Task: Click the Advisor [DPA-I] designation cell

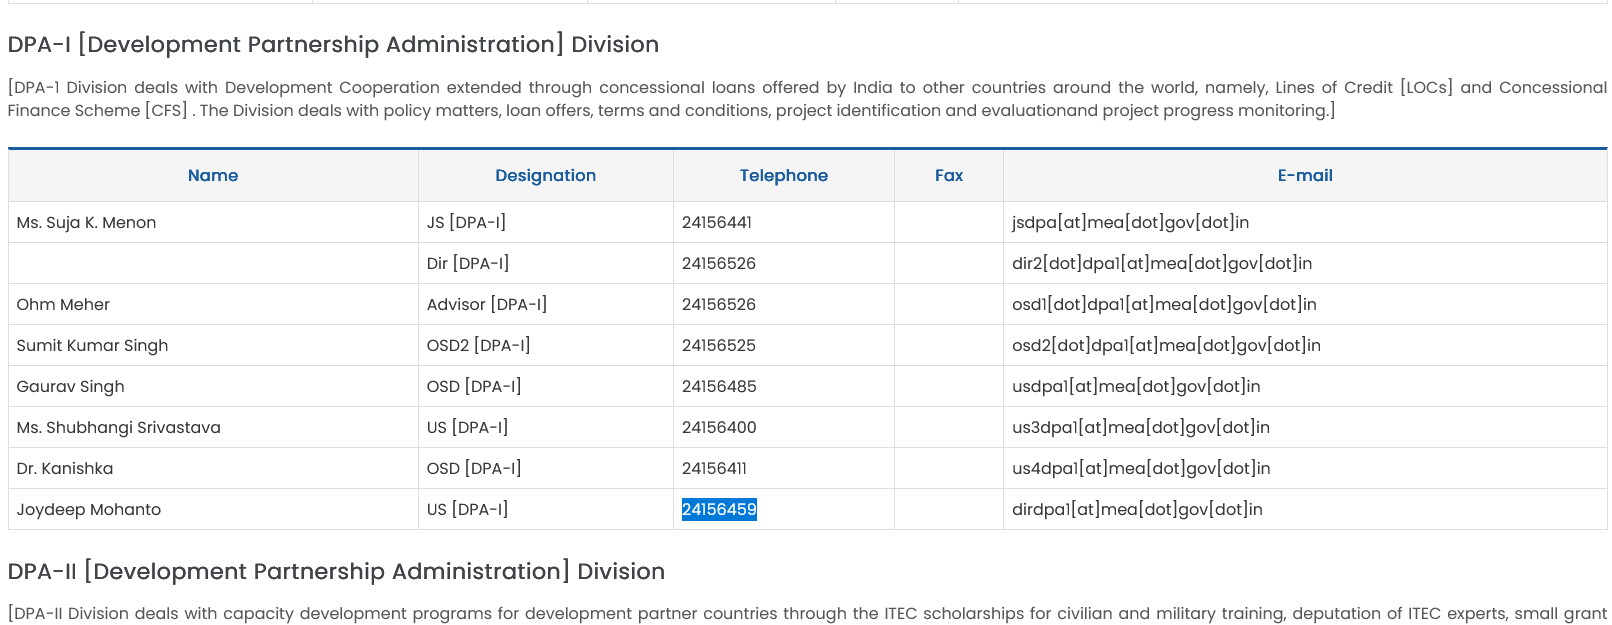Action: (x=486, y=305)
